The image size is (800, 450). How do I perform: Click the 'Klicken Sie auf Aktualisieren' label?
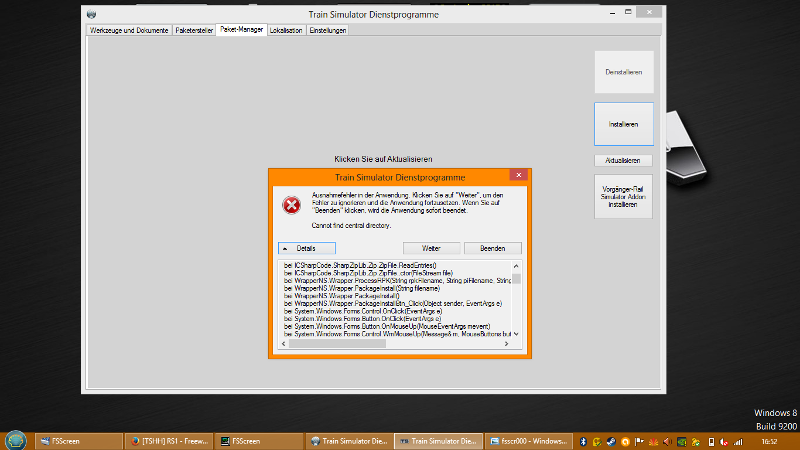click(x=383, y=159)
